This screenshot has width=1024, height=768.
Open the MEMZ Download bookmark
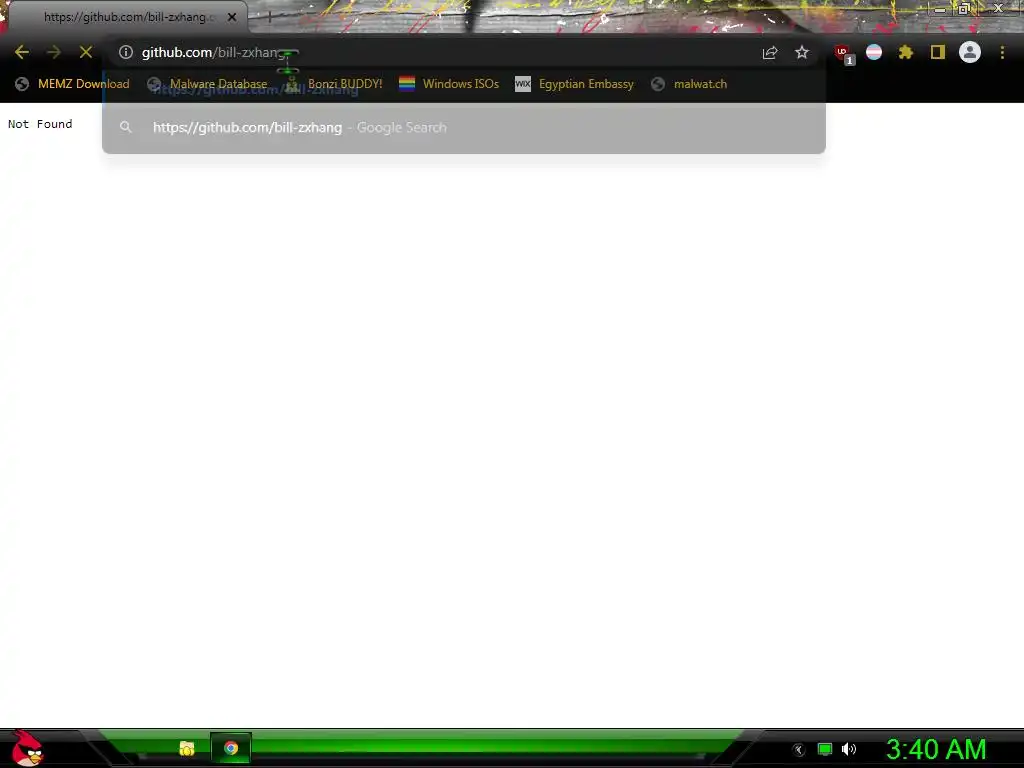point(72,84)
